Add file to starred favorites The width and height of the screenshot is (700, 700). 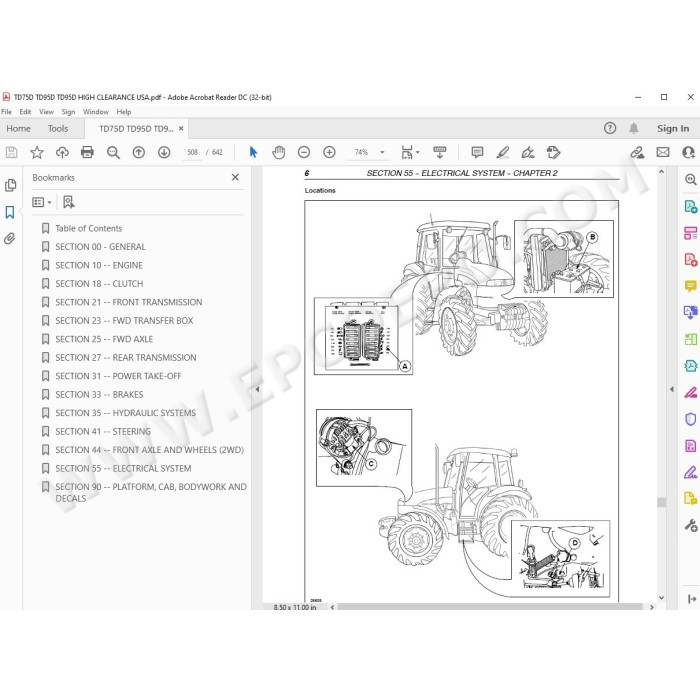[37, 153]
